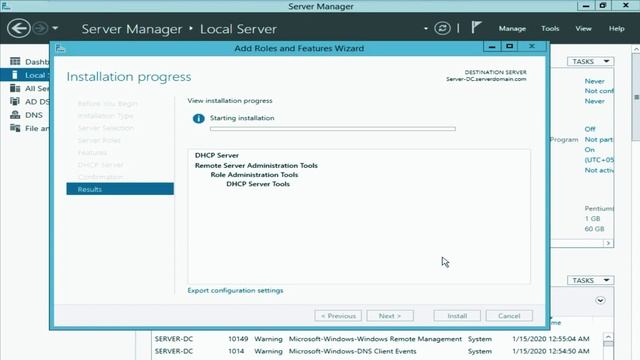Click the properties horizontal scroll right arrow

pos(608,243)
